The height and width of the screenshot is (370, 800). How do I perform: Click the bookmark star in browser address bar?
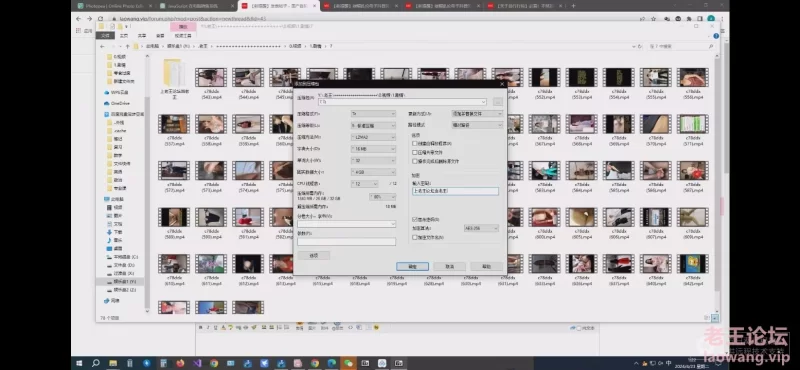coord(654,19)
